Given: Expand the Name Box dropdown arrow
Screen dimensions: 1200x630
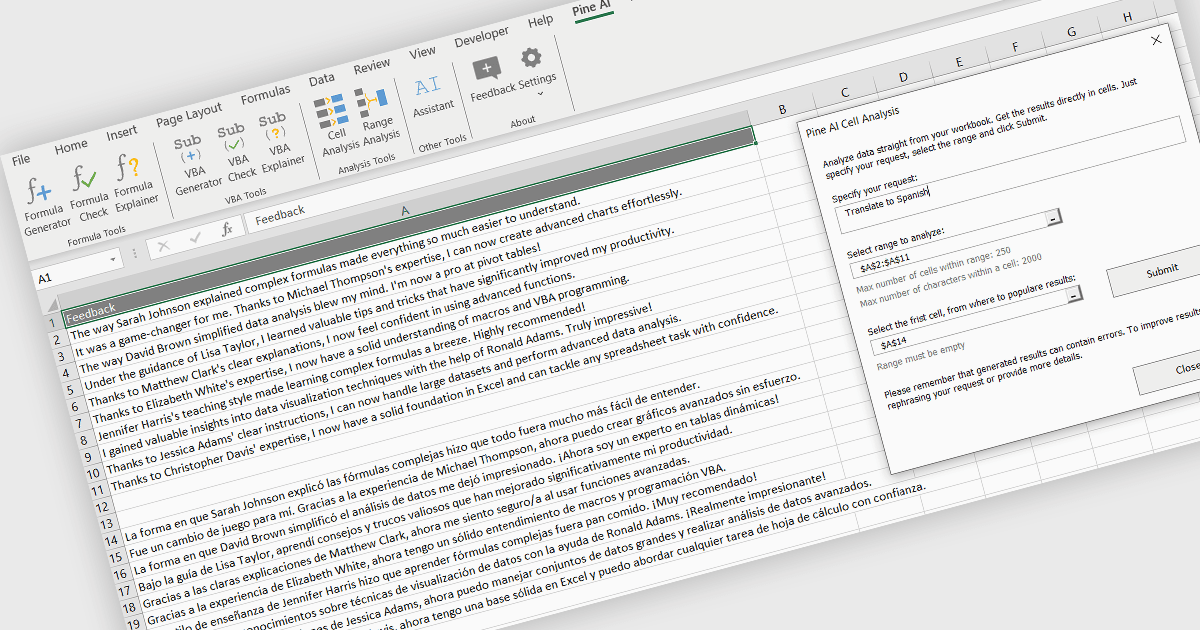Looking at the screenshot, I should point(114,258).
